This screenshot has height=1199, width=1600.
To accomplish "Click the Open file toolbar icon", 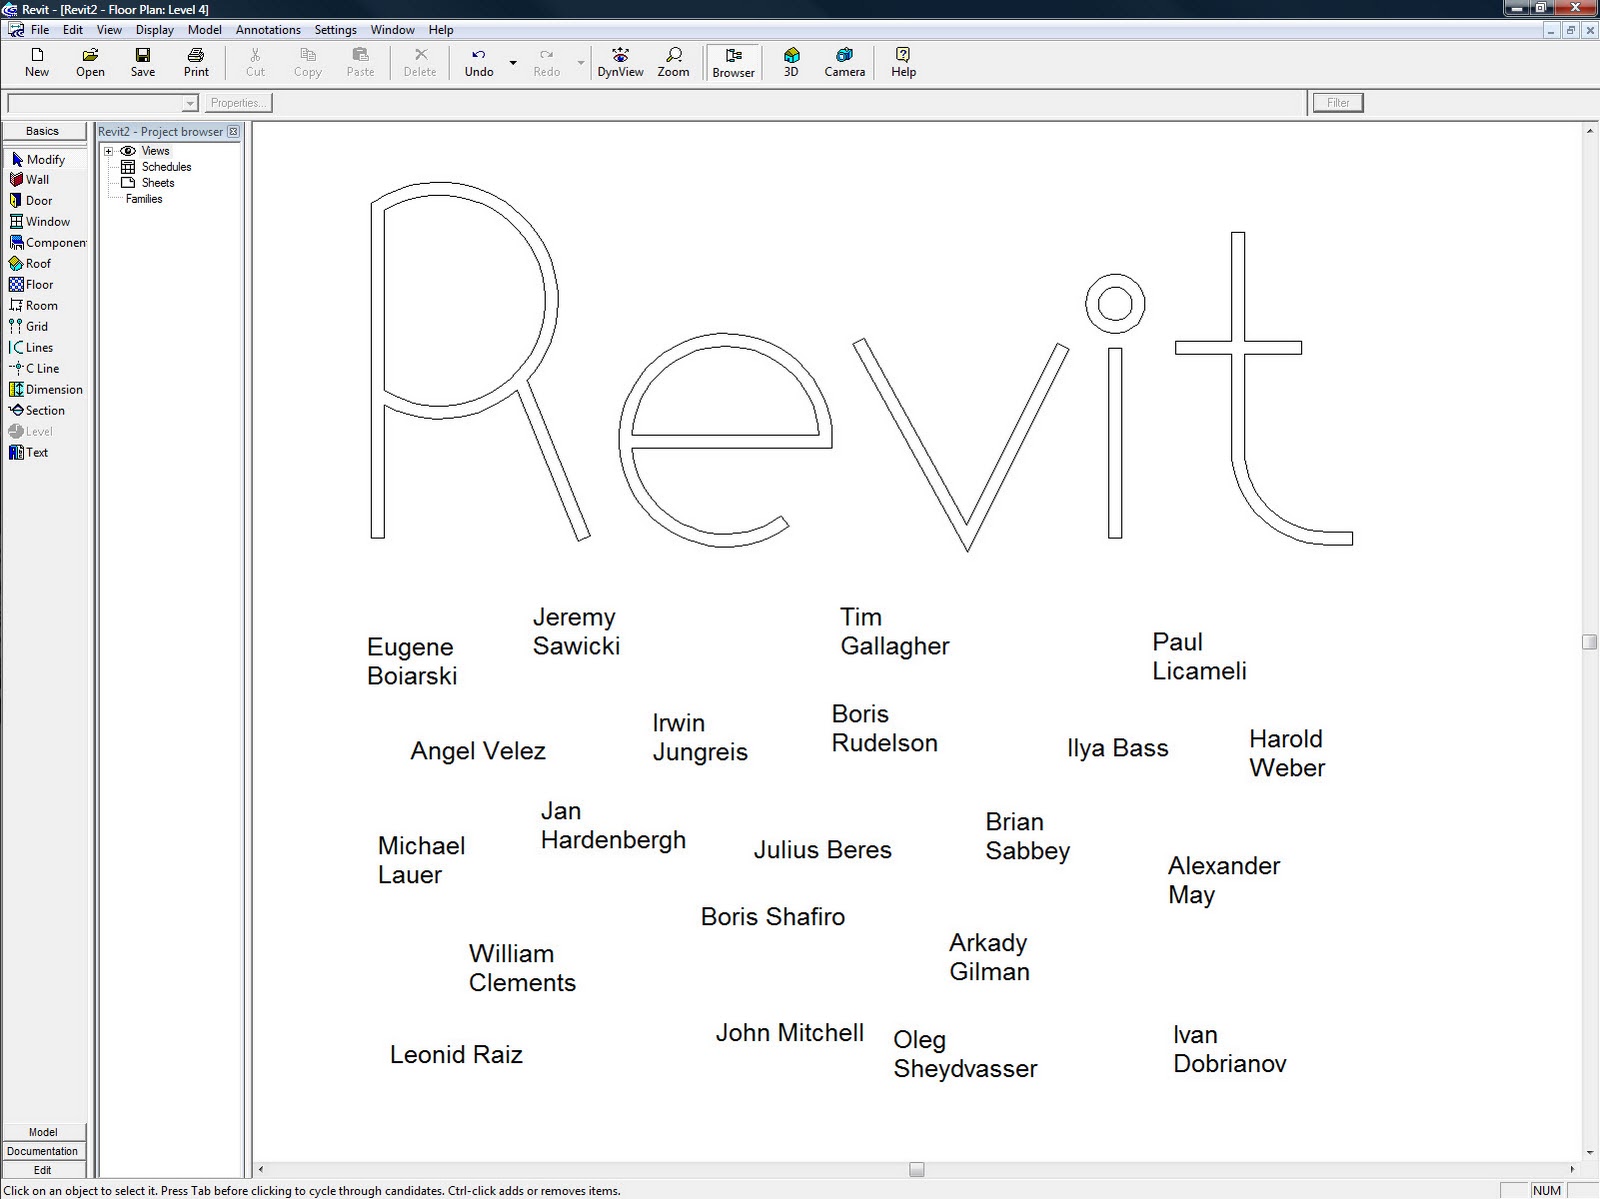I will coord(90,62).
